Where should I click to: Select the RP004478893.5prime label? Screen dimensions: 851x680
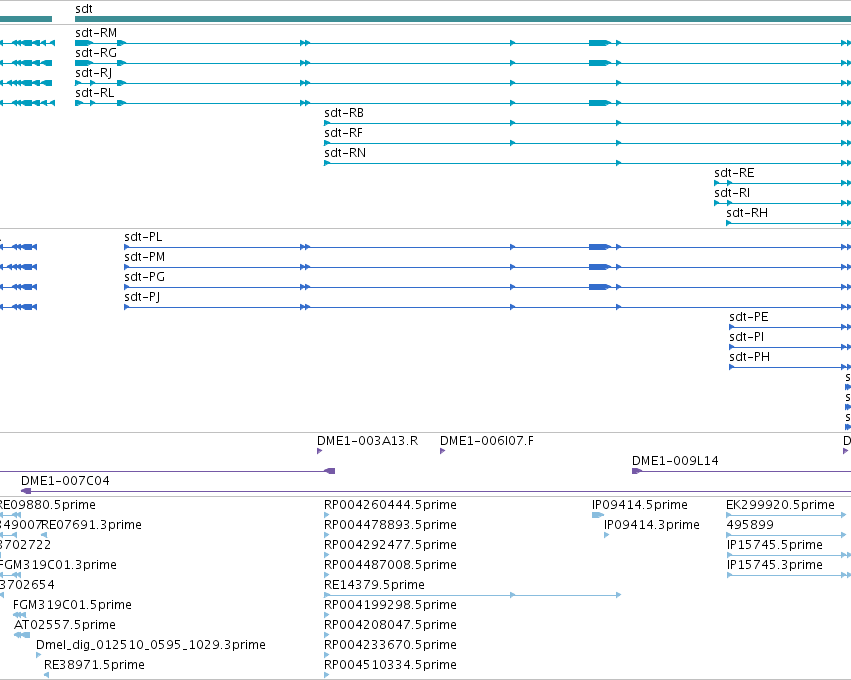390,525
